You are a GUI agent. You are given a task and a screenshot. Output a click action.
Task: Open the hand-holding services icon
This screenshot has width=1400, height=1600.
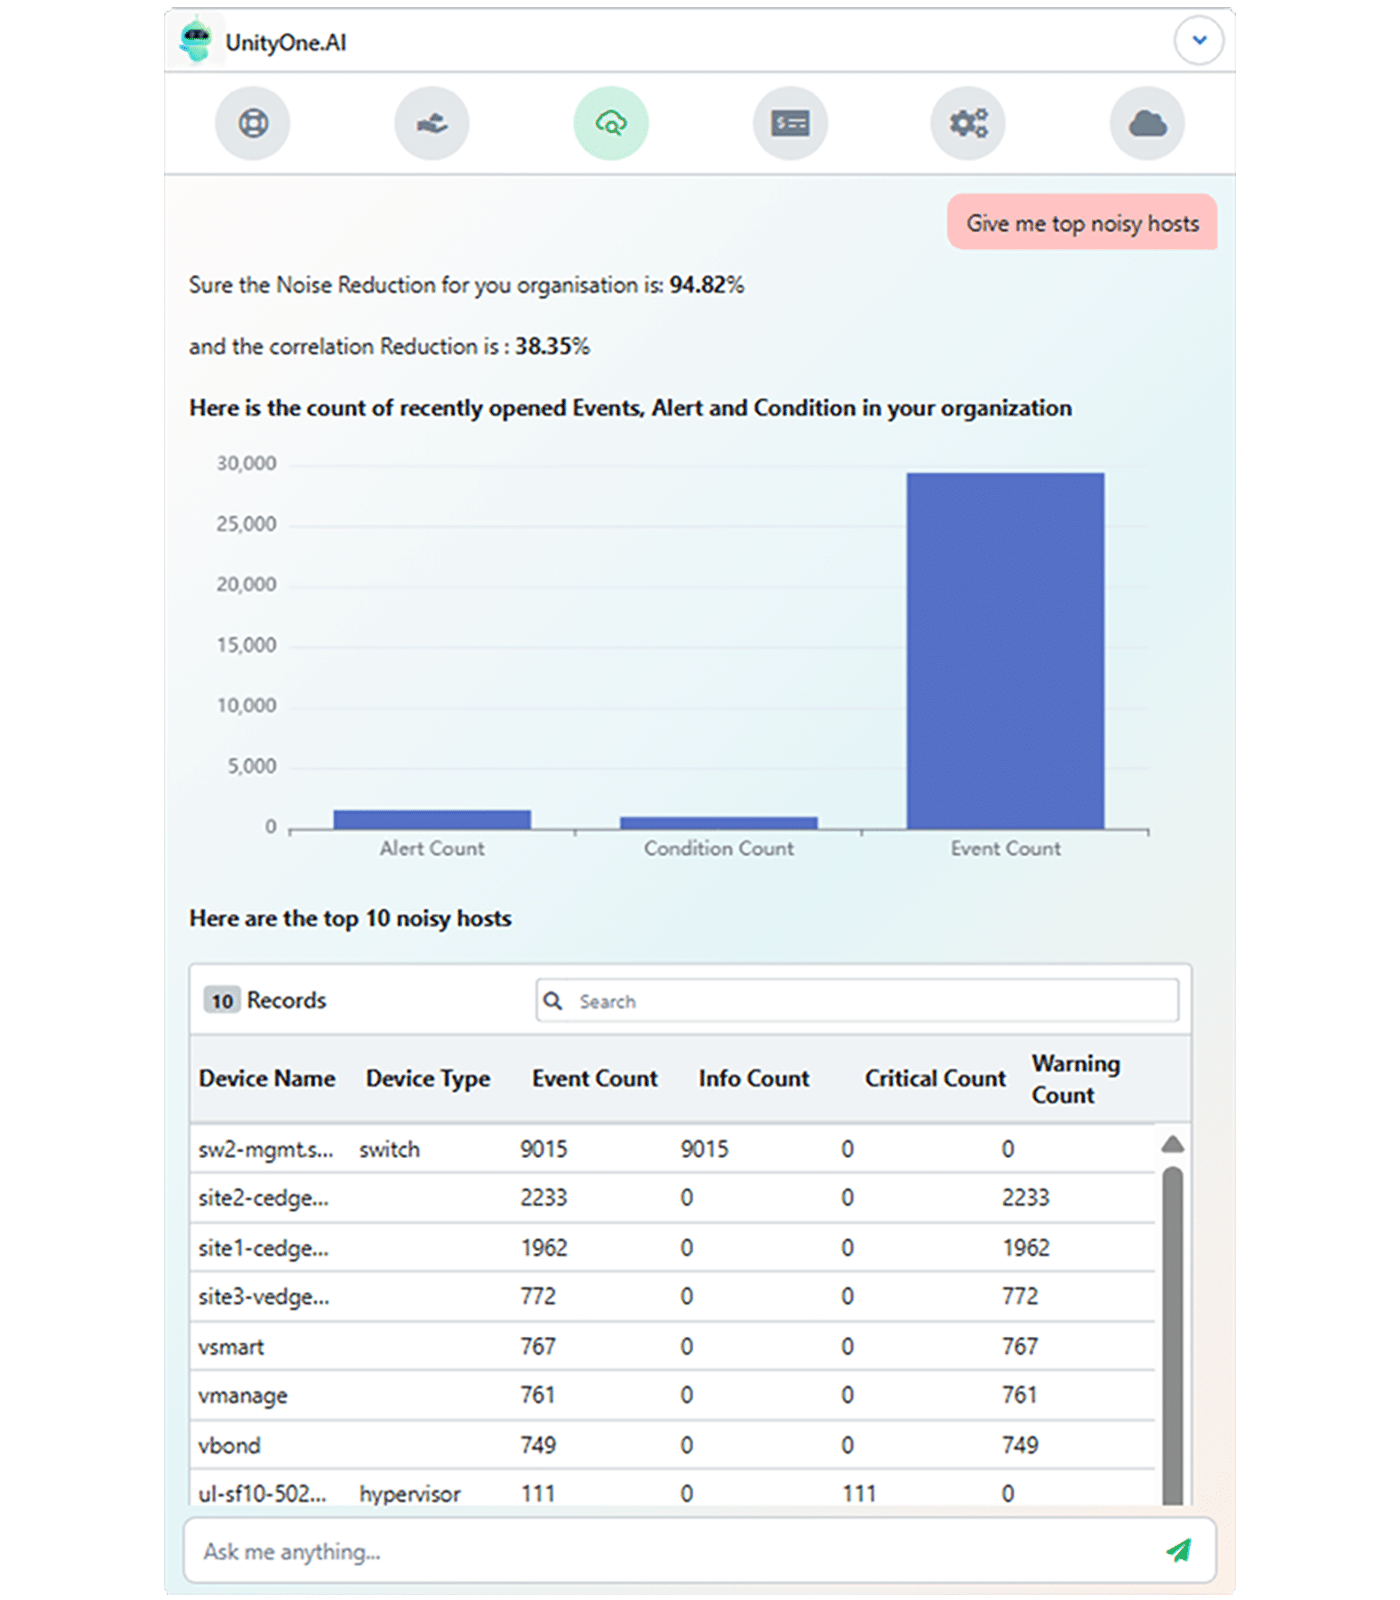click(x=432, y=123)
